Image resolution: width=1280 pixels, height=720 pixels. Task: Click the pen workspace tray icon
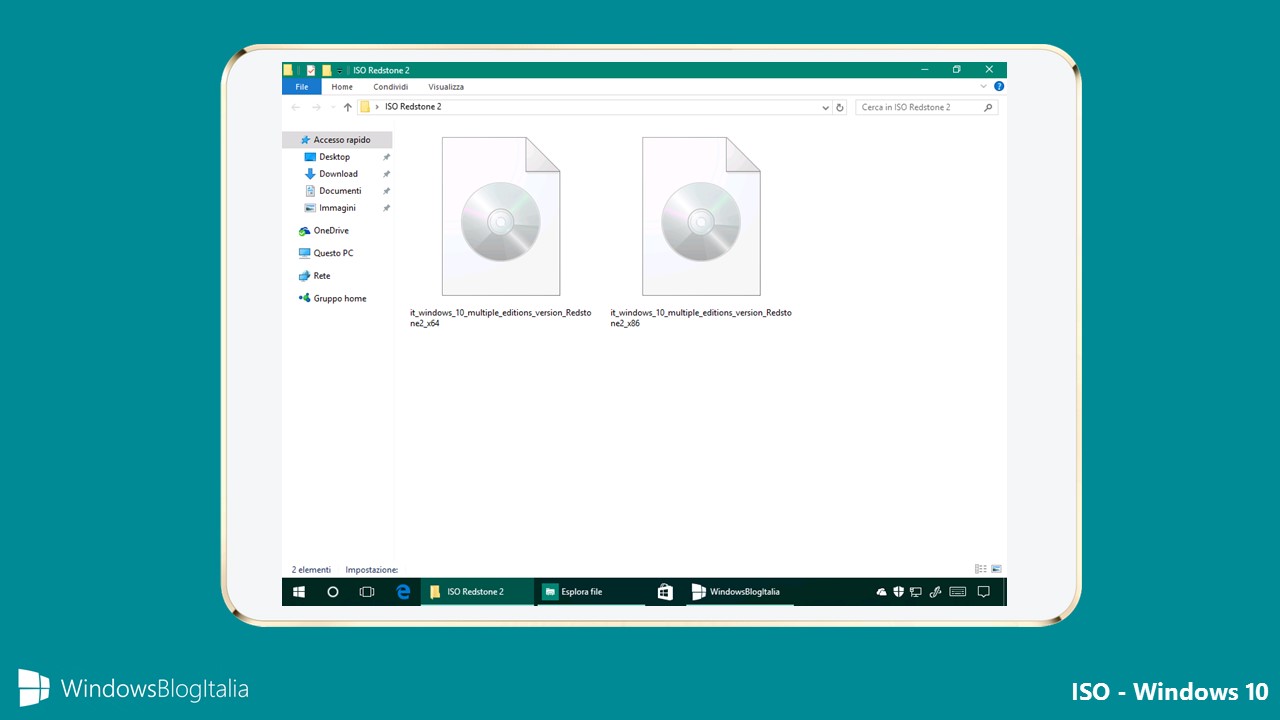tap(936, 592)
